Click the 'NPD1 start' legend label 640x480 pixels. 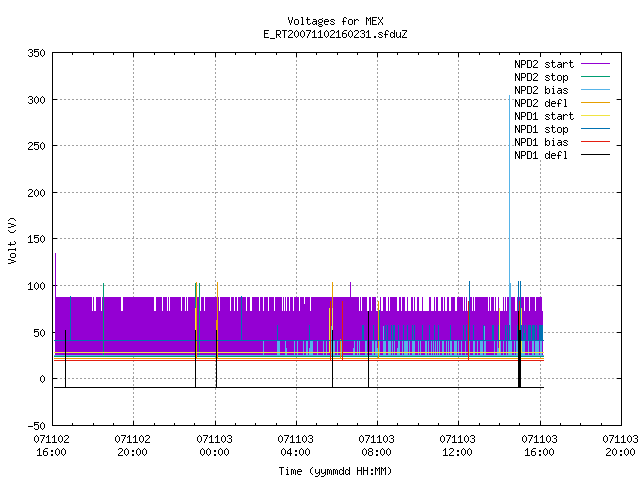click(544, 116)
